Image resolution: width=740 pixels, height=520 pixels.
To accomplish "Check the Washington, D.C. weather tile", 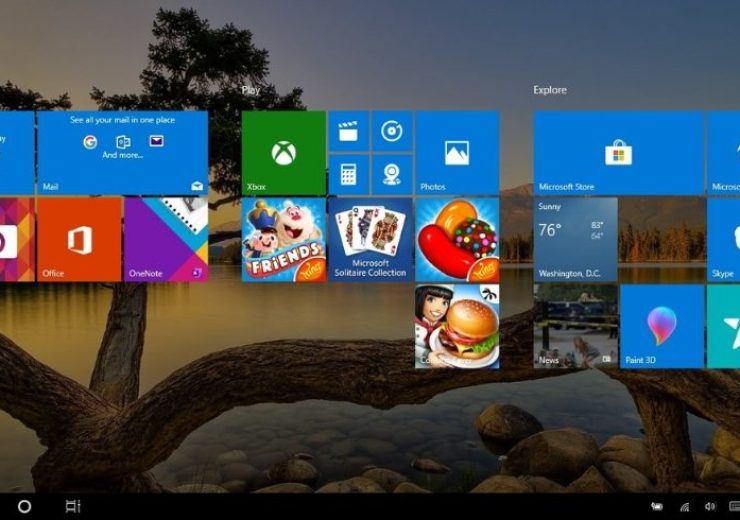I will pos(574,239).
